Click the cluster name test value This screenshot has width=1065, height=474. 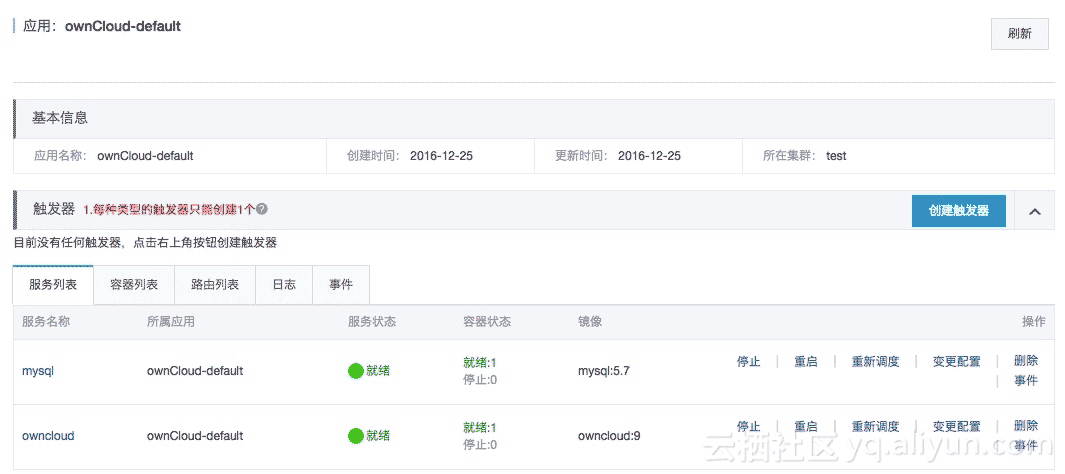[x=836, y=156]
